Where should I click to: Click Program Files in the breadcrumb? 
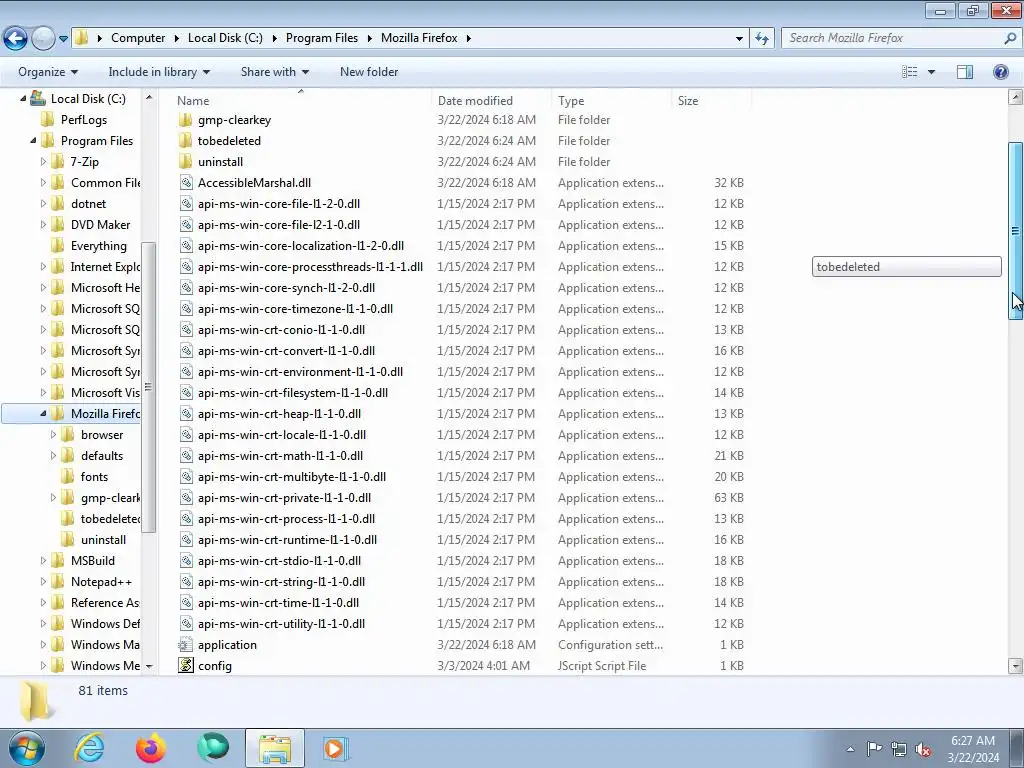click(322, 38)
